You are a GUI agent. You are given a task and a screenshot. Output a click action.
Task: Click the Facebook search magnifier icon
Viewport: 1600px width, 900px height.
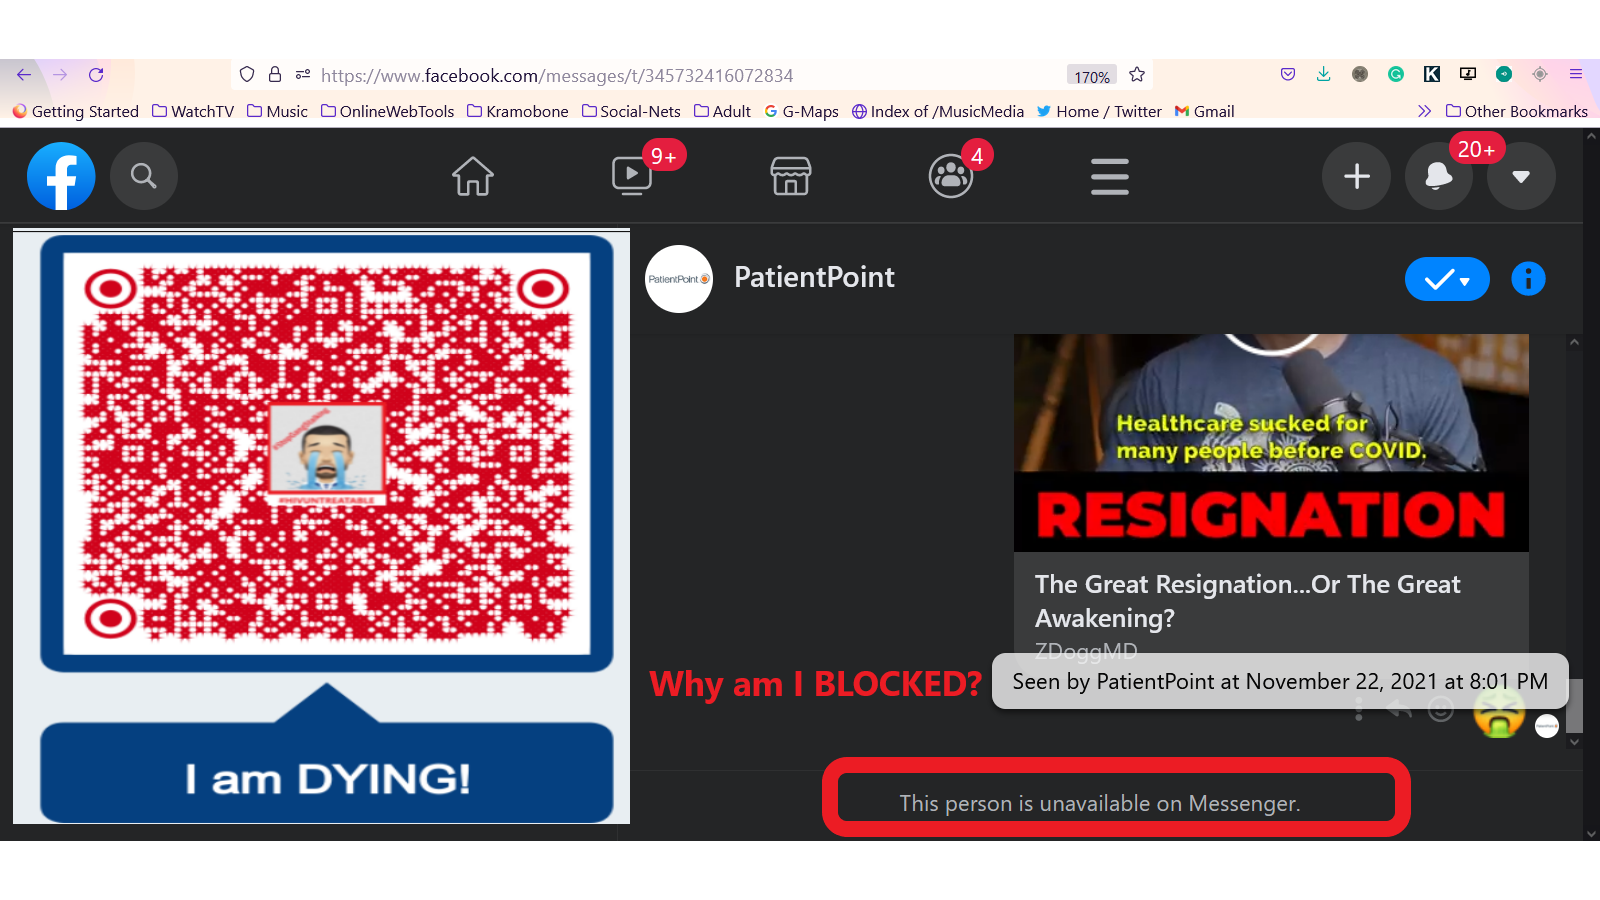pyautogui.click(x=144, y=176)
